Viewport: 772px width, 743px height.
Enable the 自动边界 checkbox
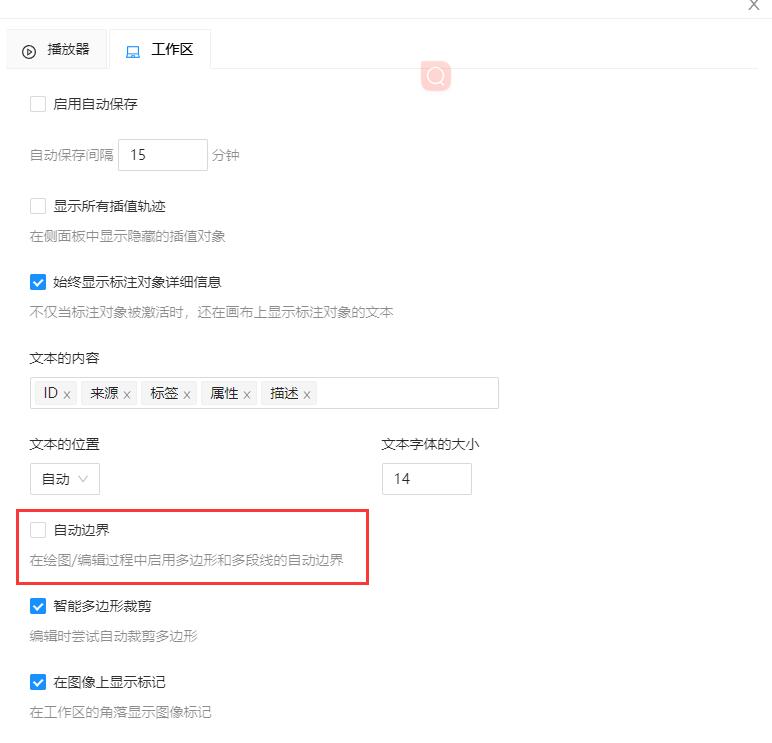pyautogui.click(x=38, y=530)
